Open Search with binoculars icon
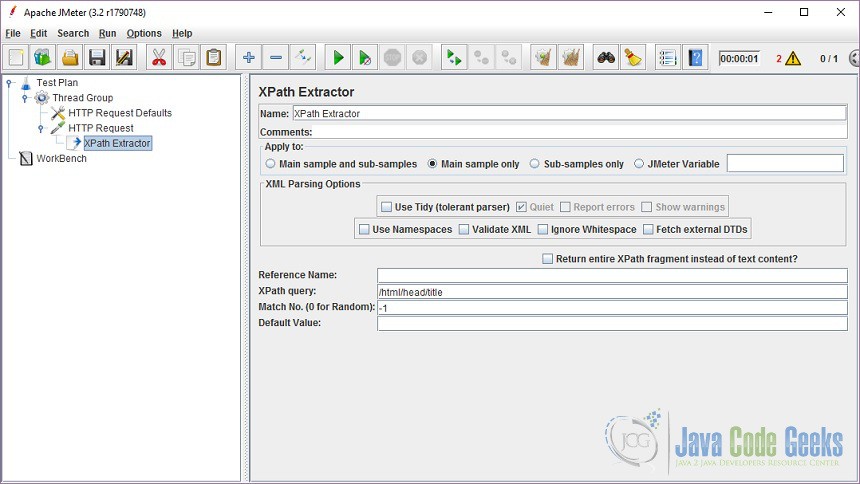Screen dimensions: 860x484 pos(606,58)
